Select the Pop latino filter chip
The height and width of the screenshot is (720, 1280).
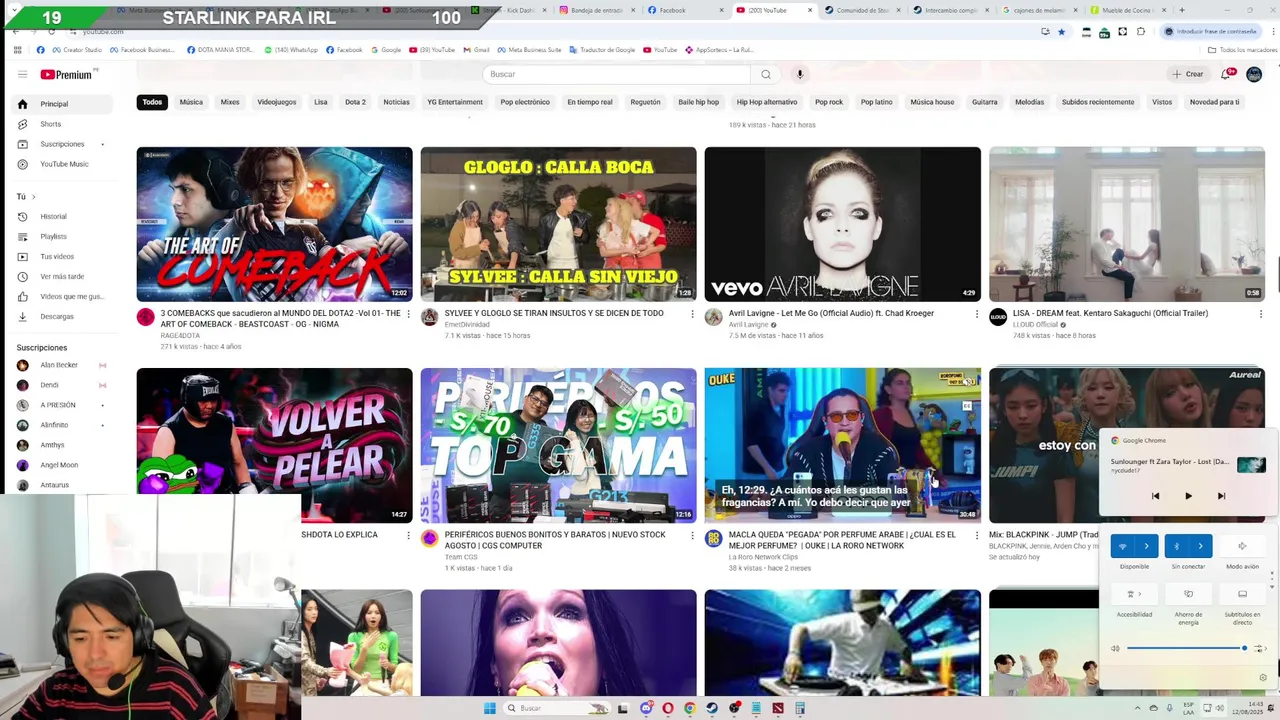pos(876,102)
